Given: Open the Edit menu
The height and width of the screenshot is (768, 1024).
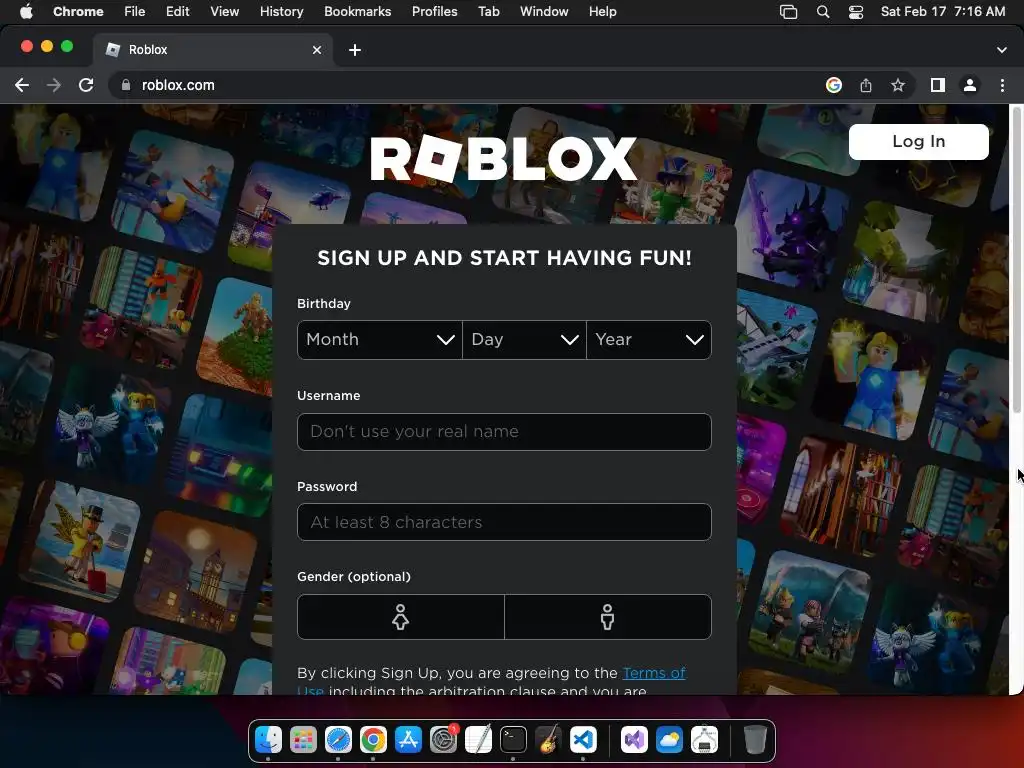Looking at the screenshot, I should 177,11.
